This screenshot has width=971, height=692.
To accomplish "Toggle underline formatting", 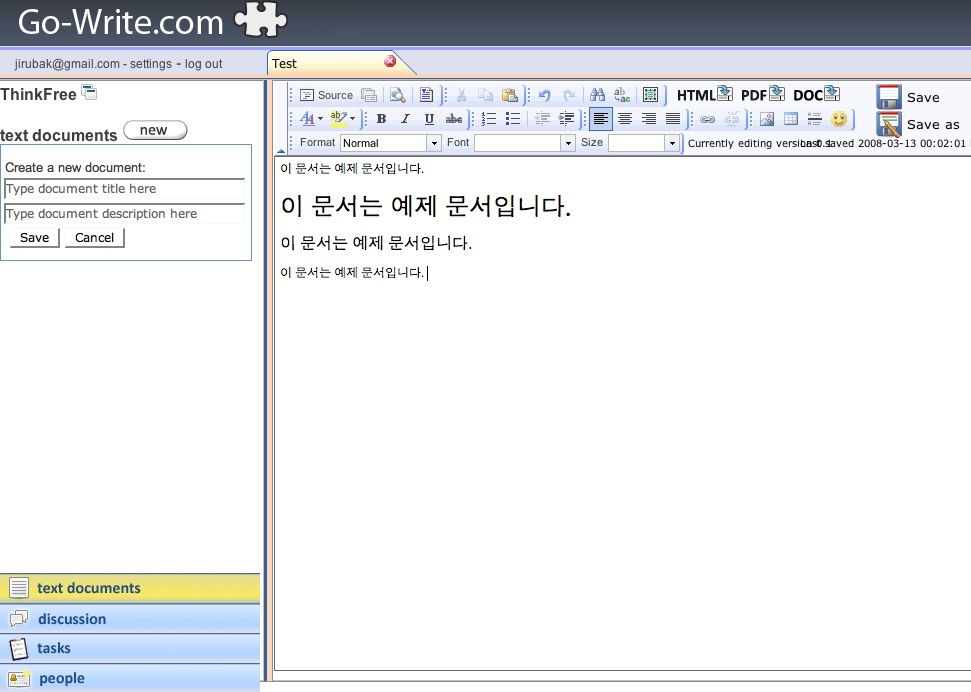I will pos(429,119).
